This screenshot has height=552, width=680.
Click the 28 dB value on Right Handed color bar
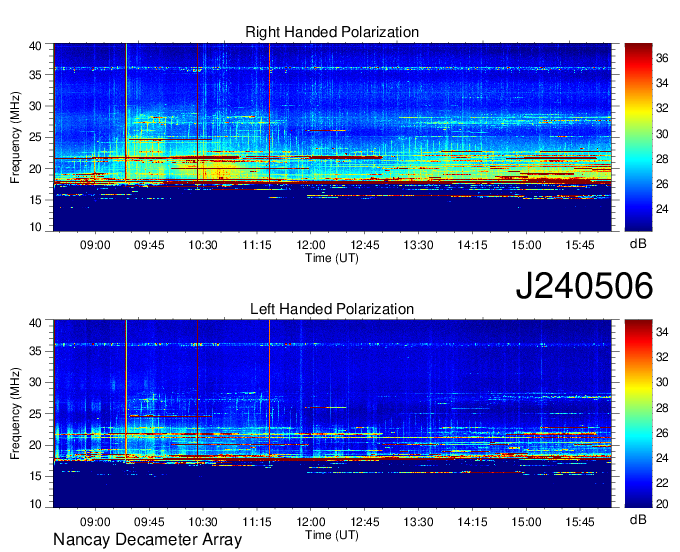click(x=662, y=159)
